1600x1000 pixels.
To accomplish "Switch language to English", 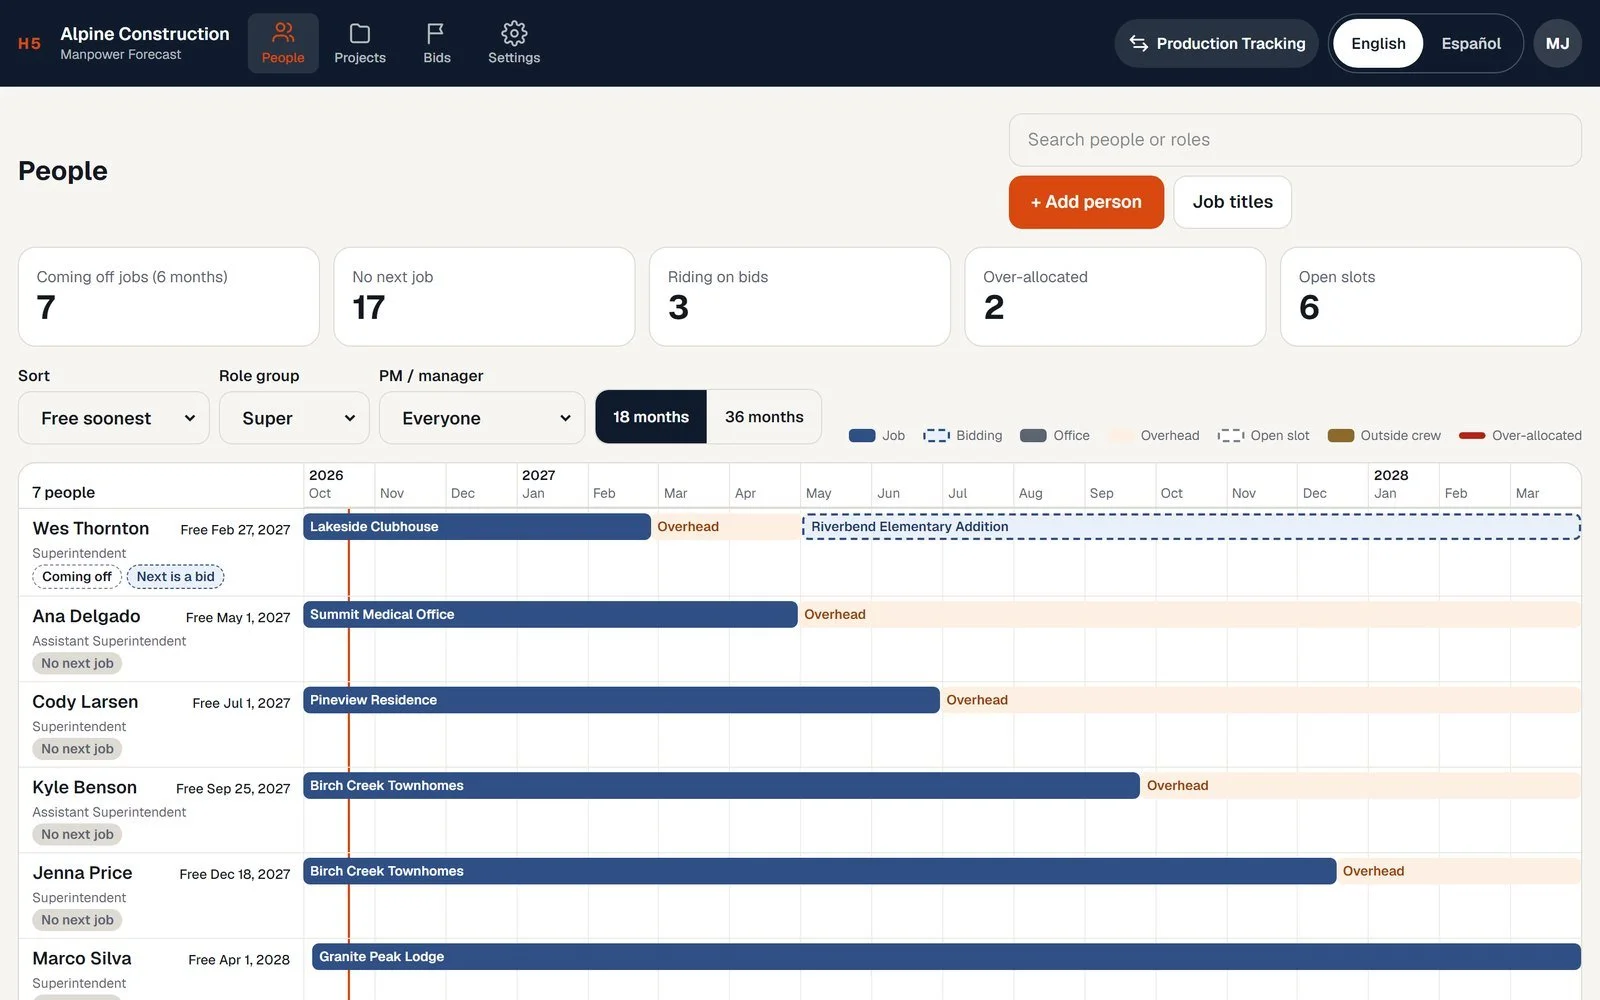I will tap(1378, 43).
